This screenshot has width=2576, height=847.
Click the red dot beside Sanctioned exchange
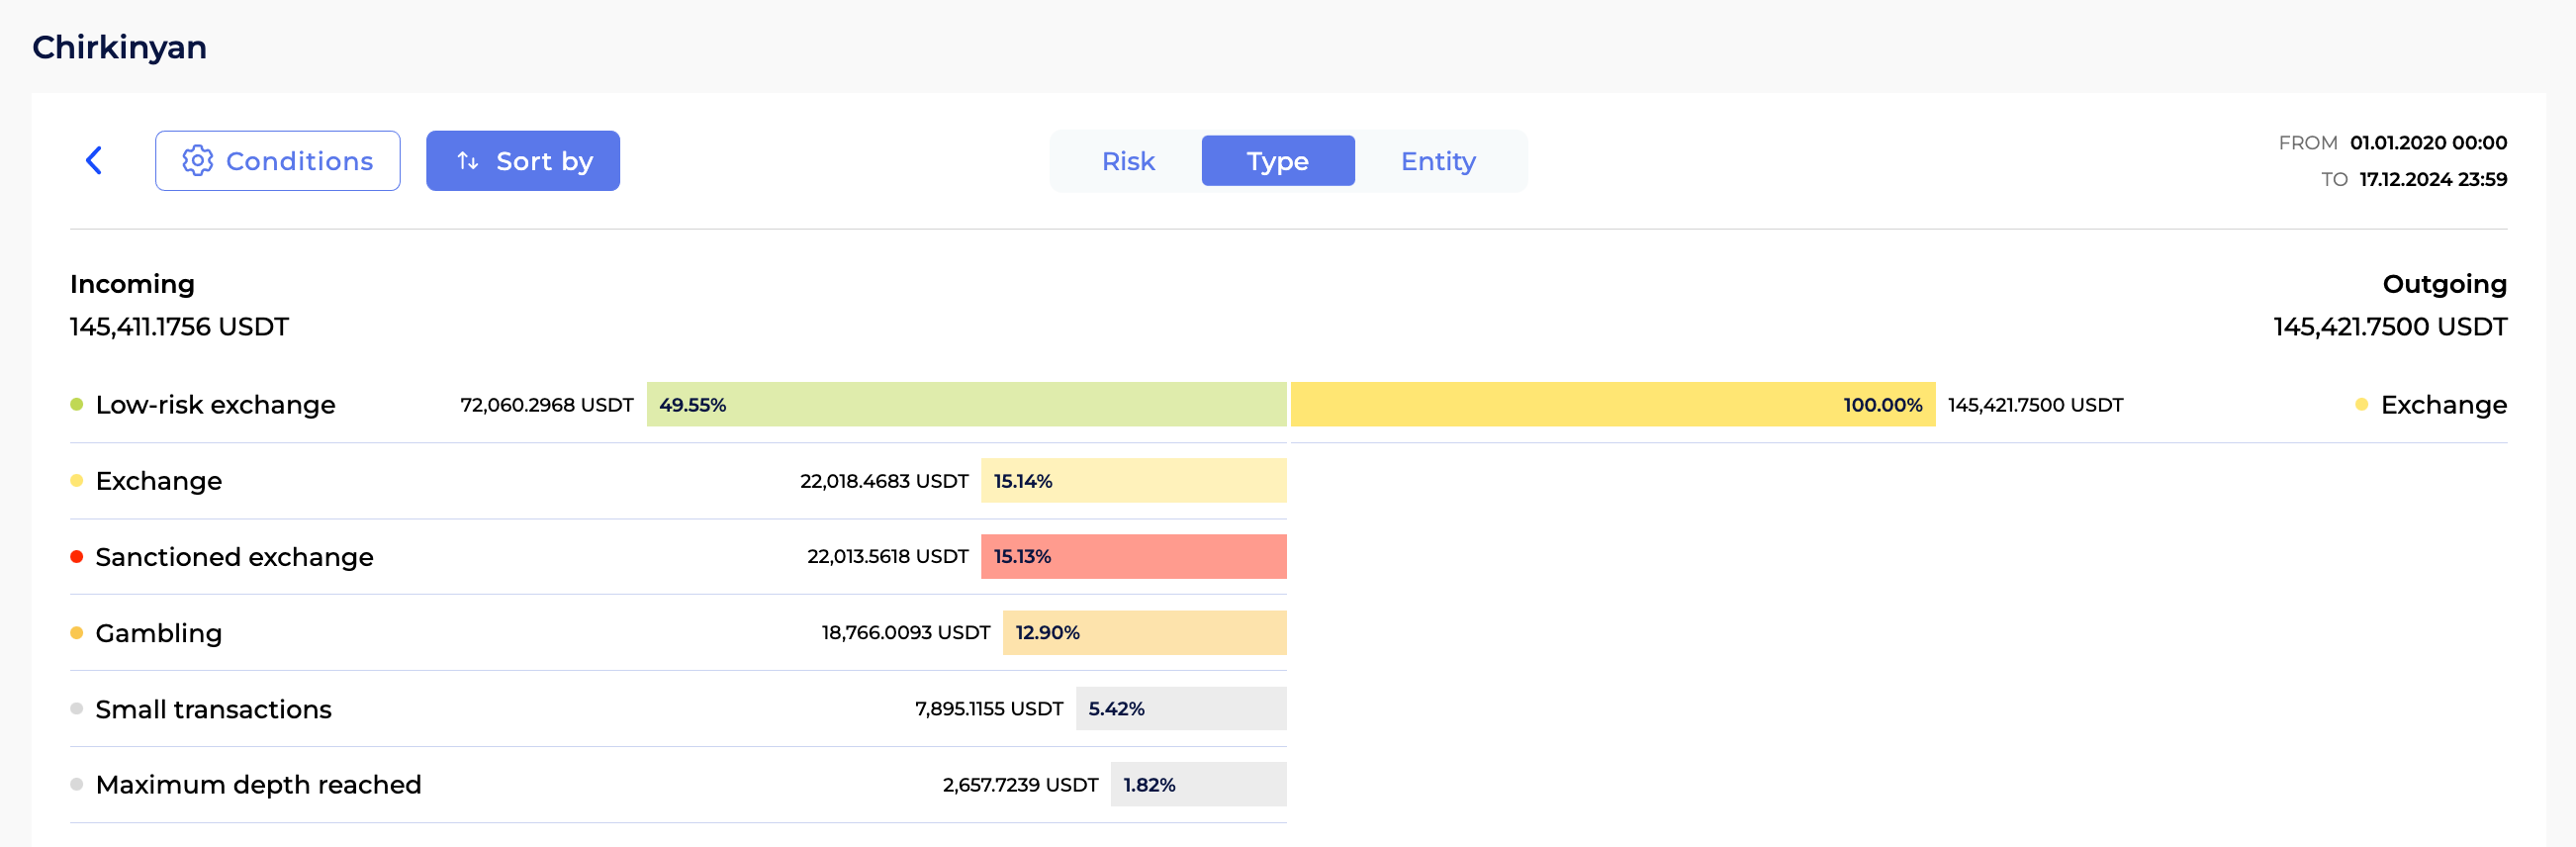click(x=77, y=557)
